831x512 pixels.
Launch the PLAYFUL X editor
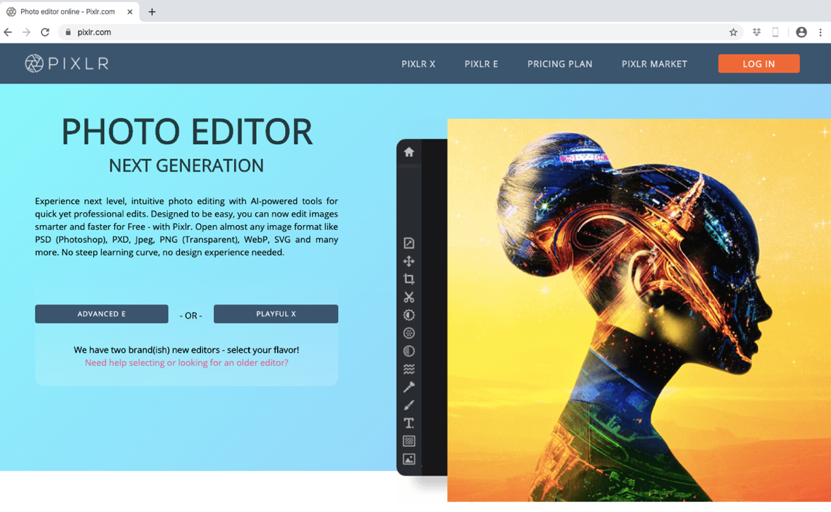pyautogui.click(x=276, y=314)
